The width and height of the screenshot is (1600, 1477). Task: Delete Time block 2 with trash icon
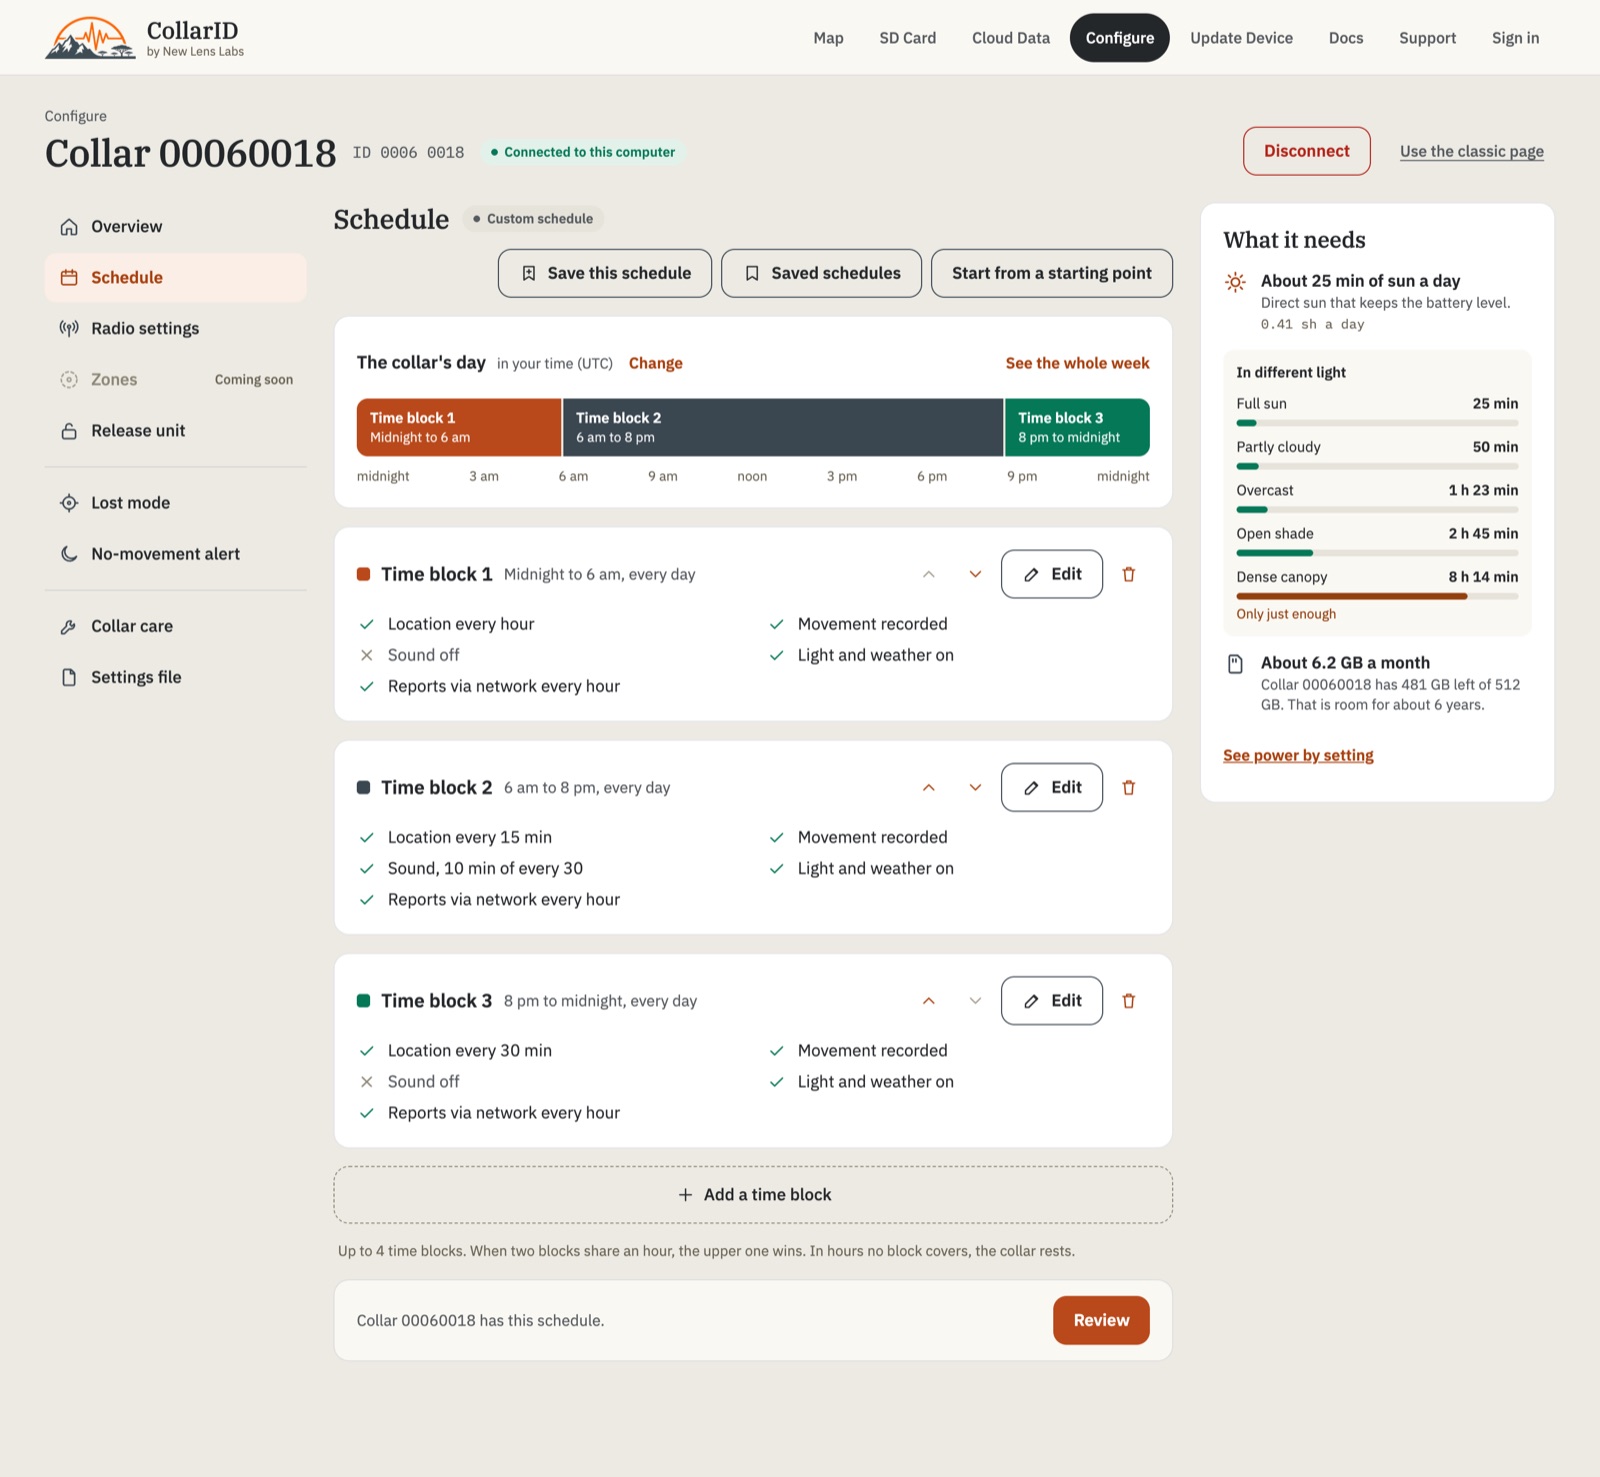click(x=1129, y=787)
